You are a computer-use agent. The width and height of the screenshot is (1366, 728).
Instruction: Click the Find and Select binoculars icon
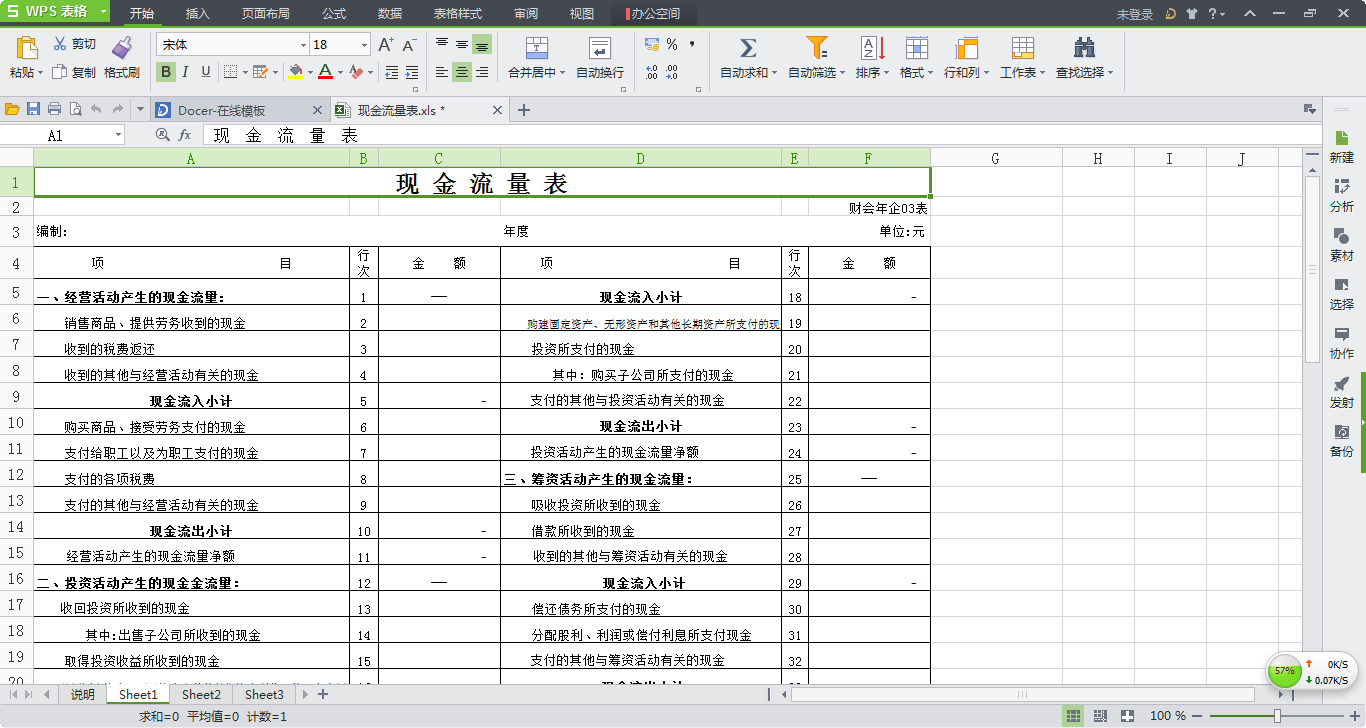1084,48
